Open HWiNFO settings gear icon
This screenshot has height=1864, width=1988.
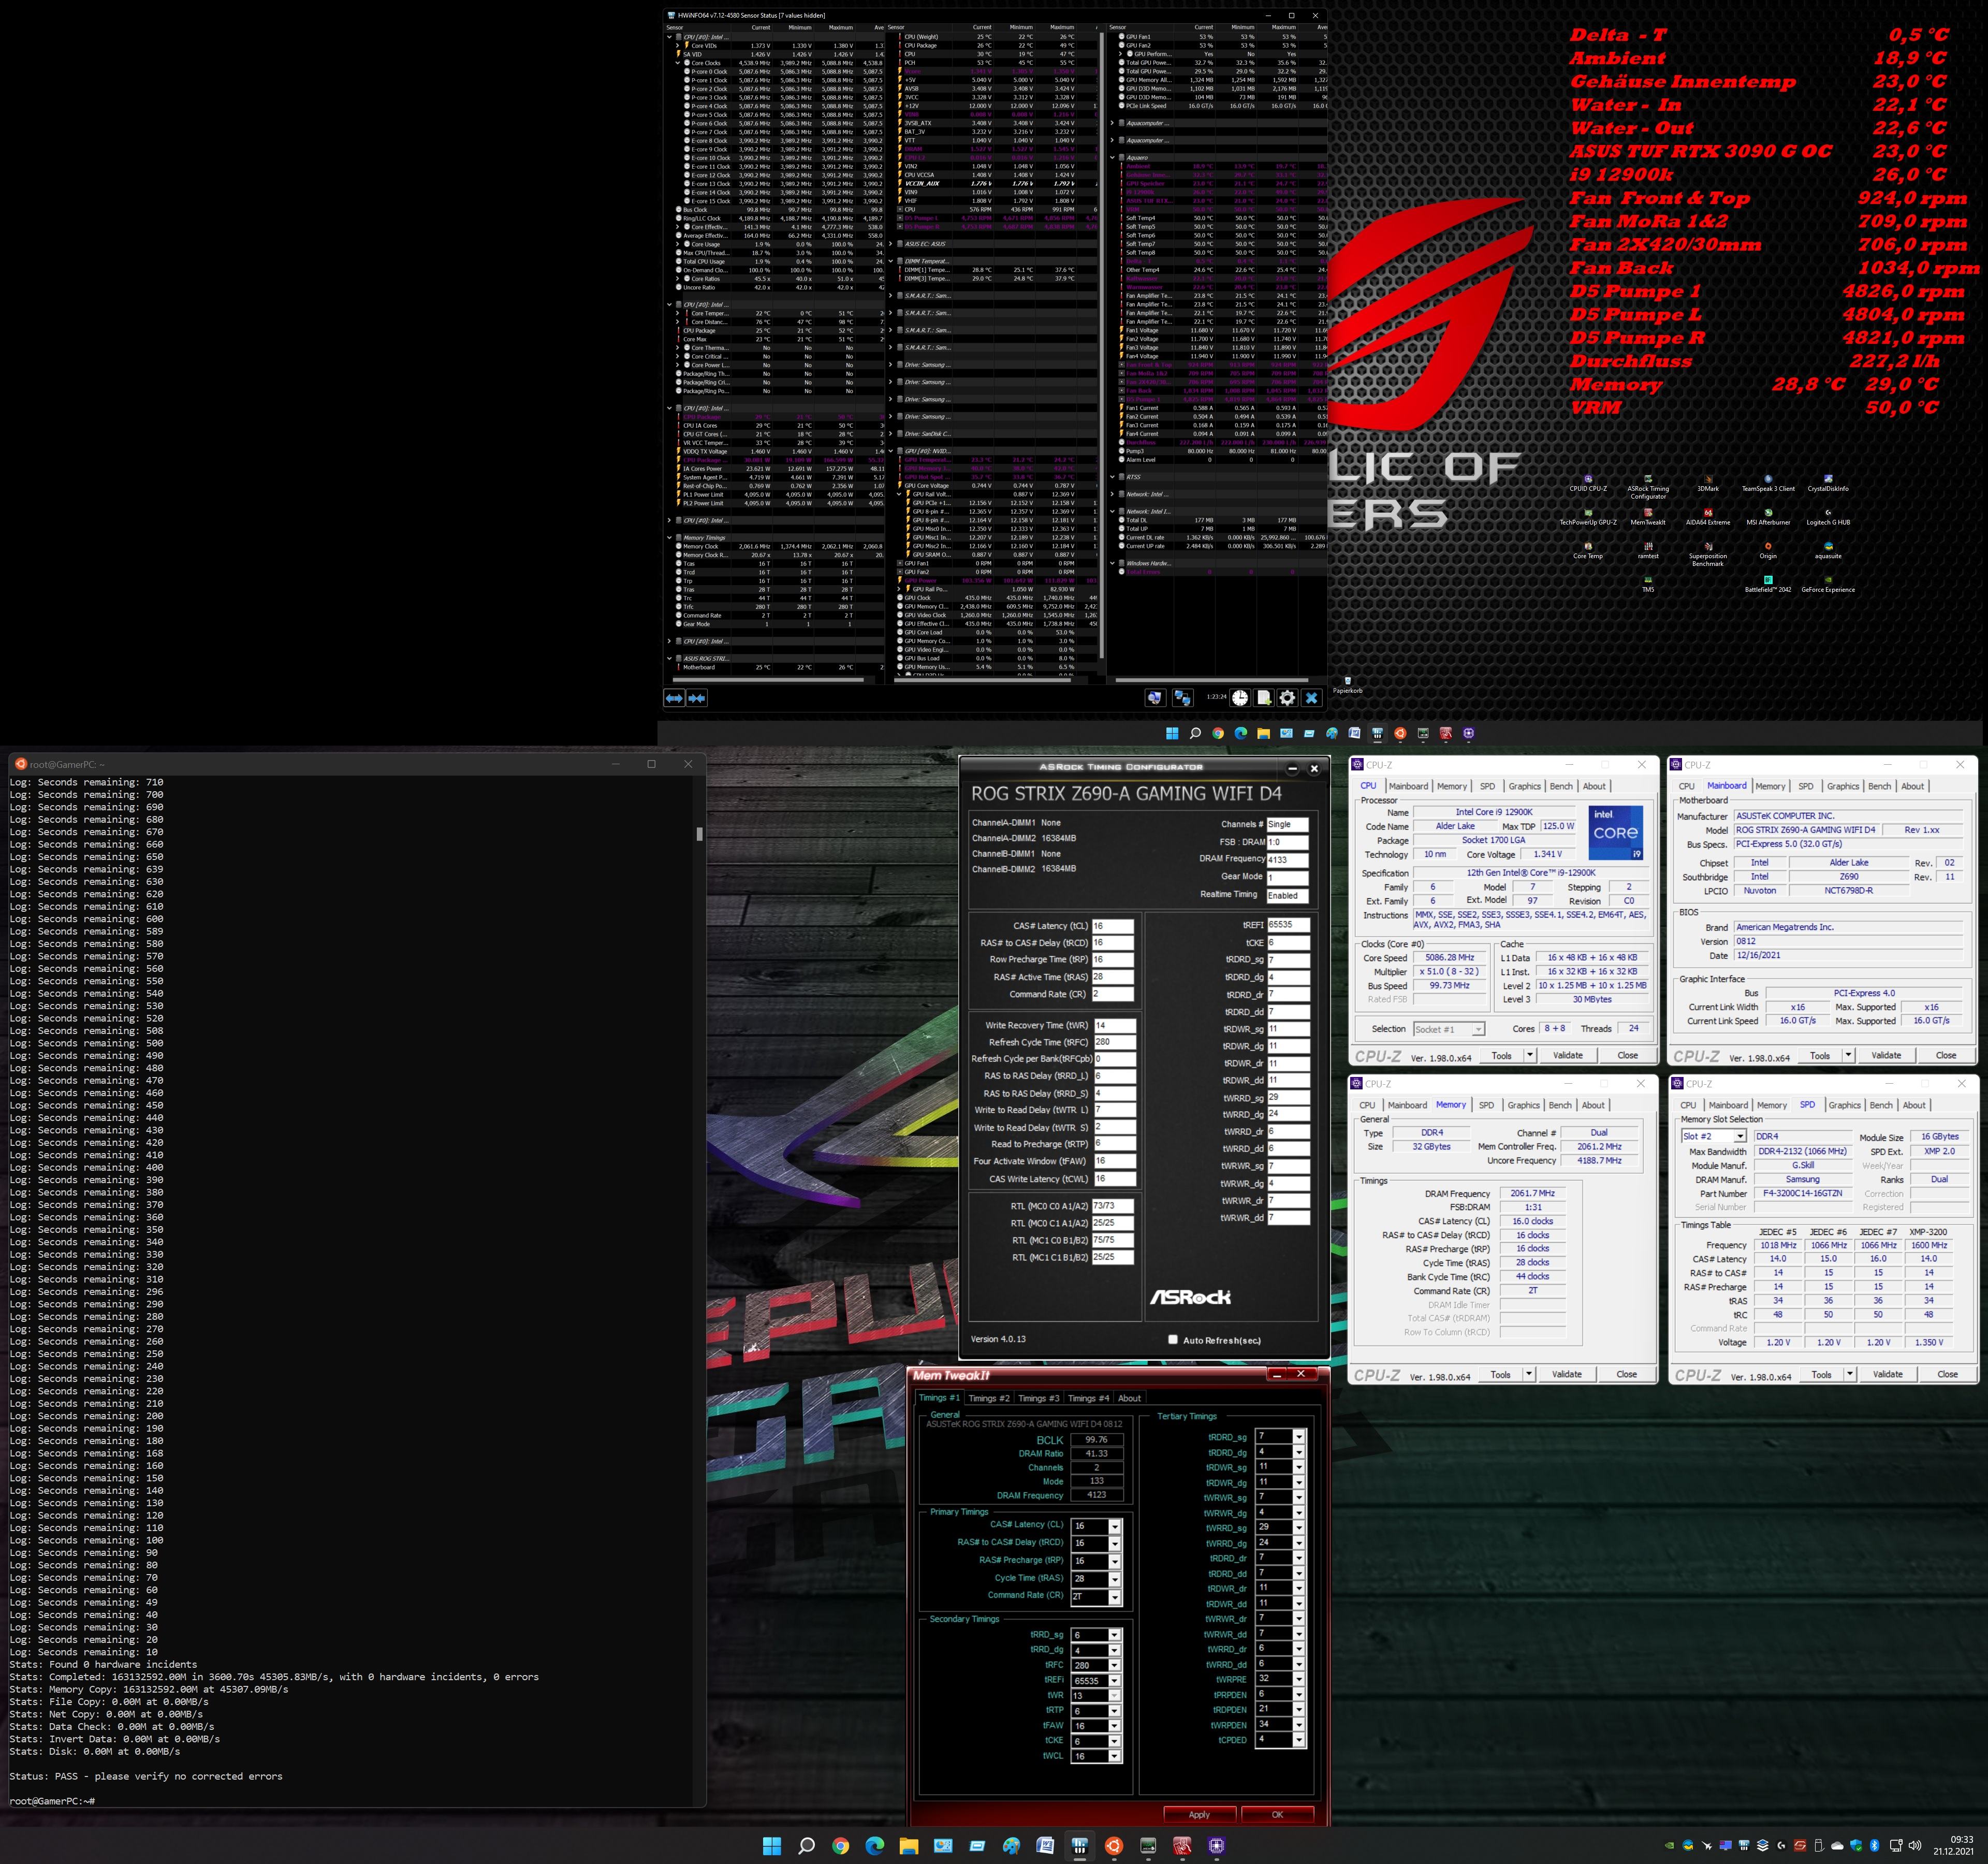tap(1288, 698)
